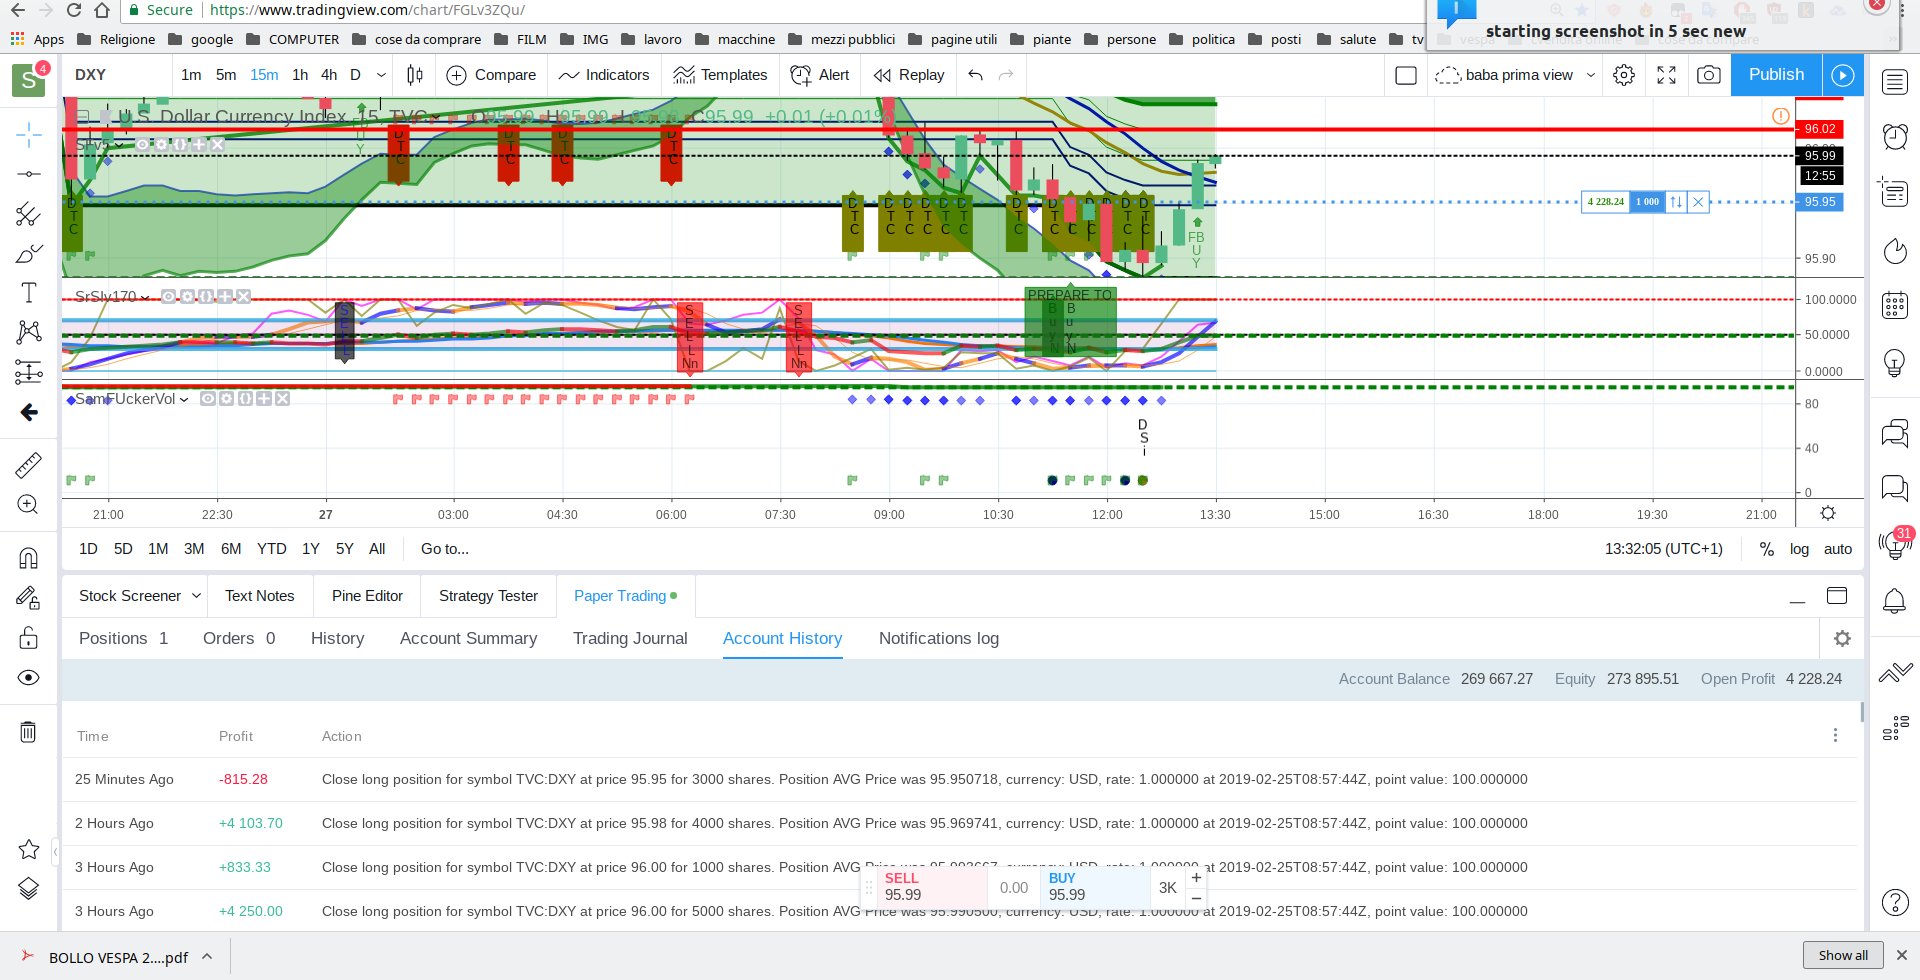Start bar Replay mode
Viewport: 1920px width, 980px height.
tap(909, 75)
